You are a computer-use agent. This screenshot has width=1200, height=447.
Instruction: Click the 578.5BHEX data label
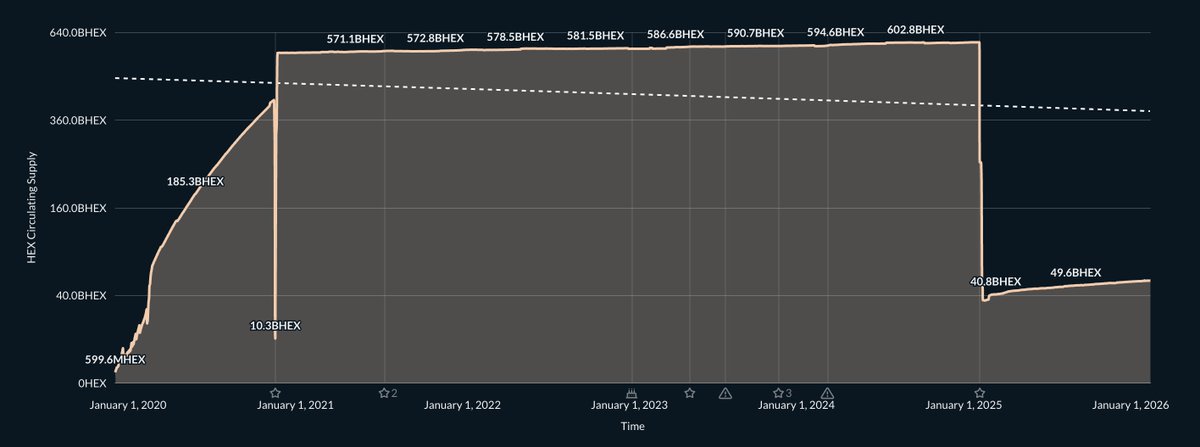515,37
